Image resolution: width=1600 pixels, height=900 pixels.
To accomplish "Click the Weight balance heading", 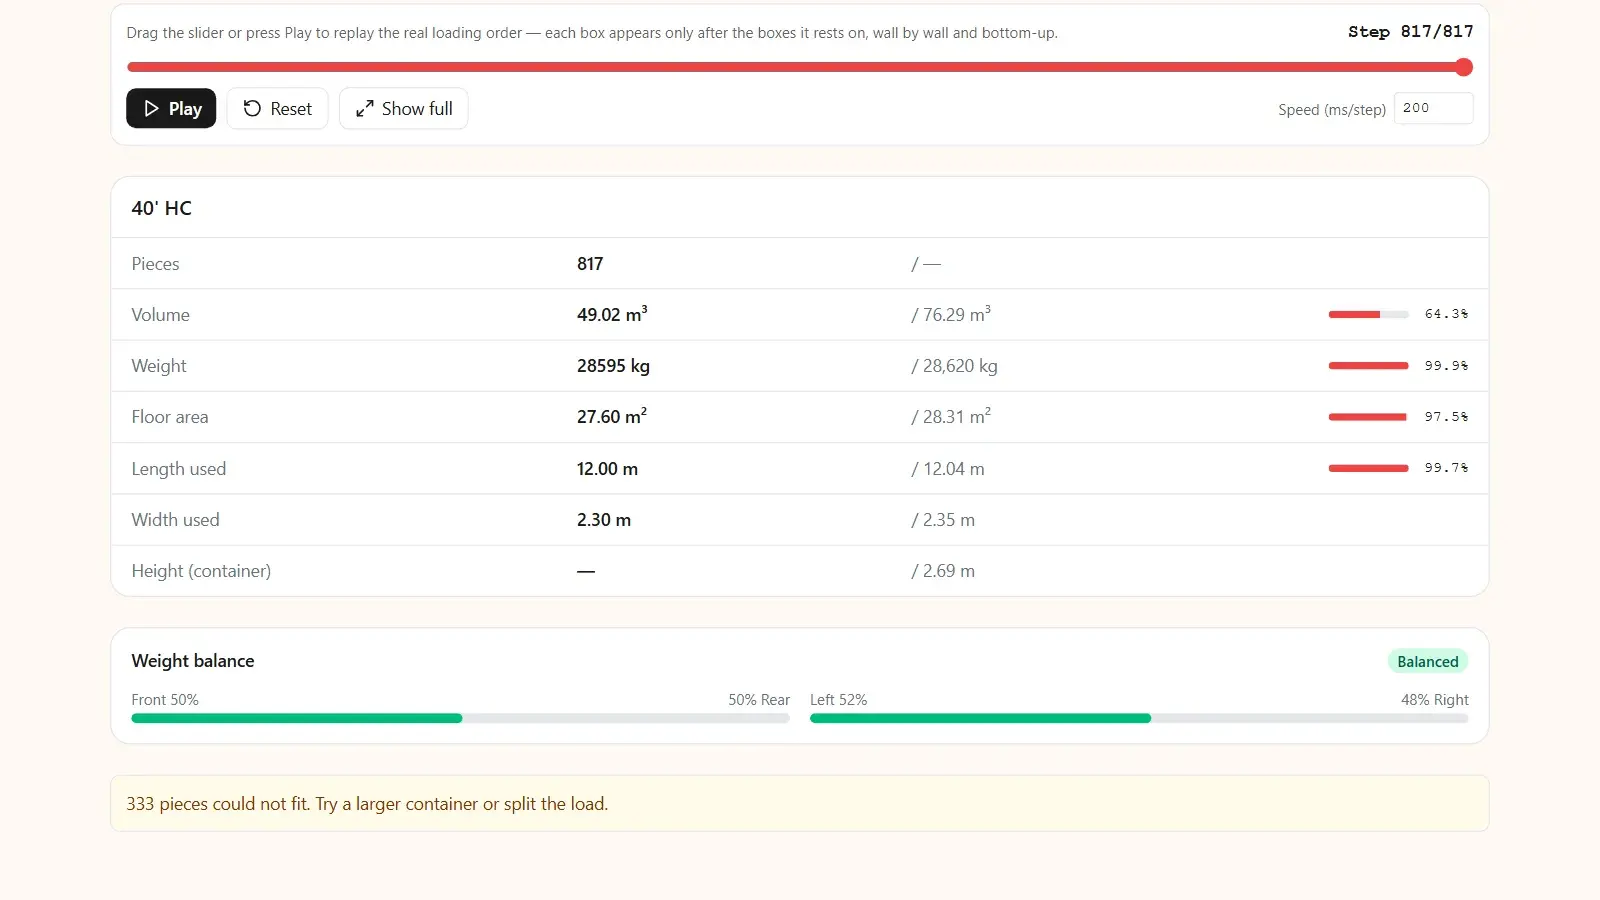I will (x=193, y=661).
